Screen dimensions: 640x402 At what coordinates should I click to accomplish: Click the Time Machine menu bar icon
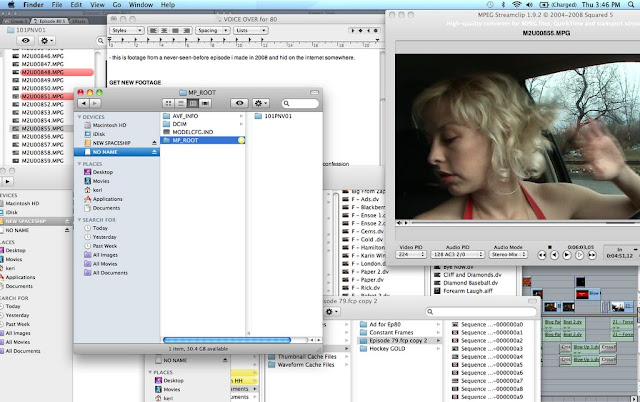coord(490,4)
